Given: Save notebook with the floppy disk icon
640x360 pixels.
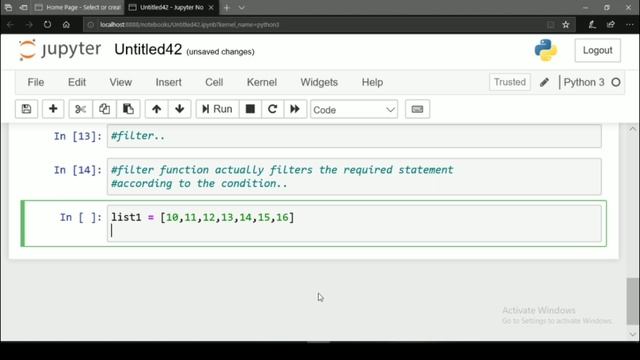Looking at the screenshot, I should point(27,109).
